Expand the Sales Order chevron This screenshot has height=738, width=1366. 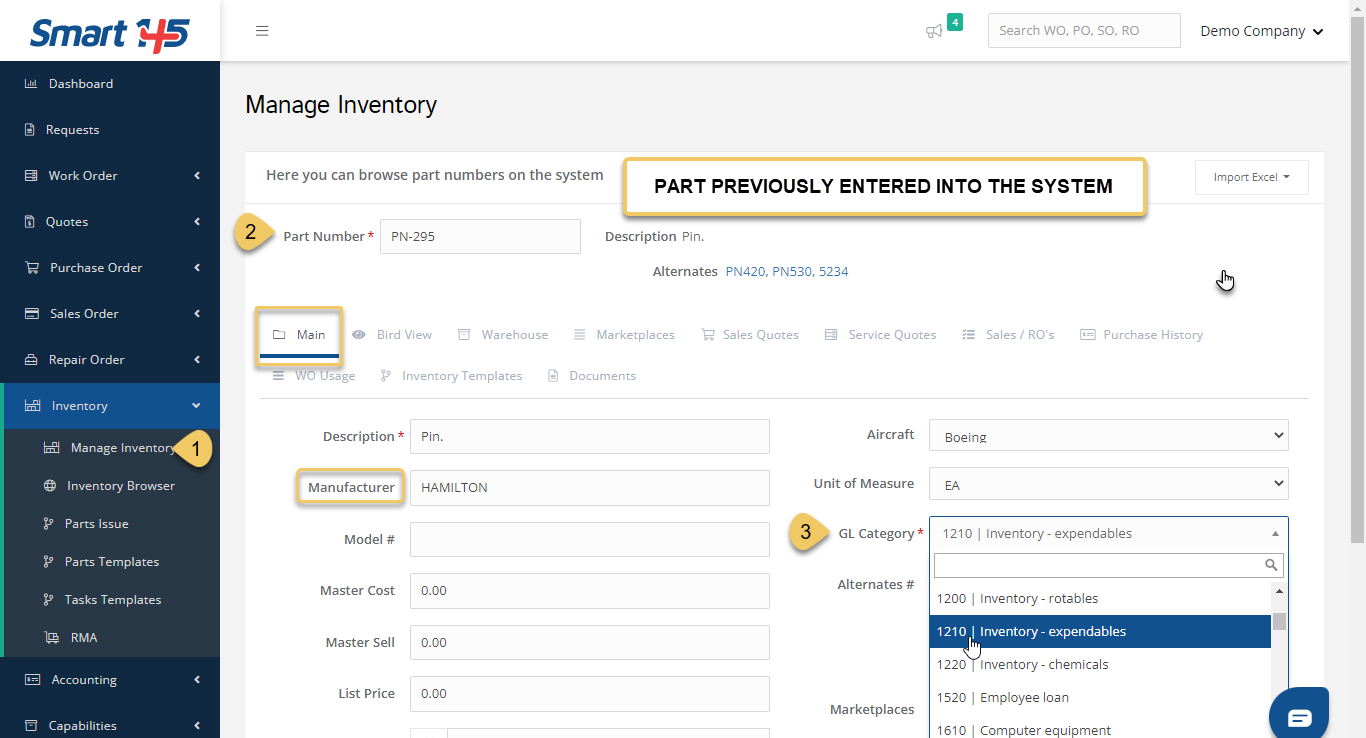pyautogui.click(x=197, y=314)
